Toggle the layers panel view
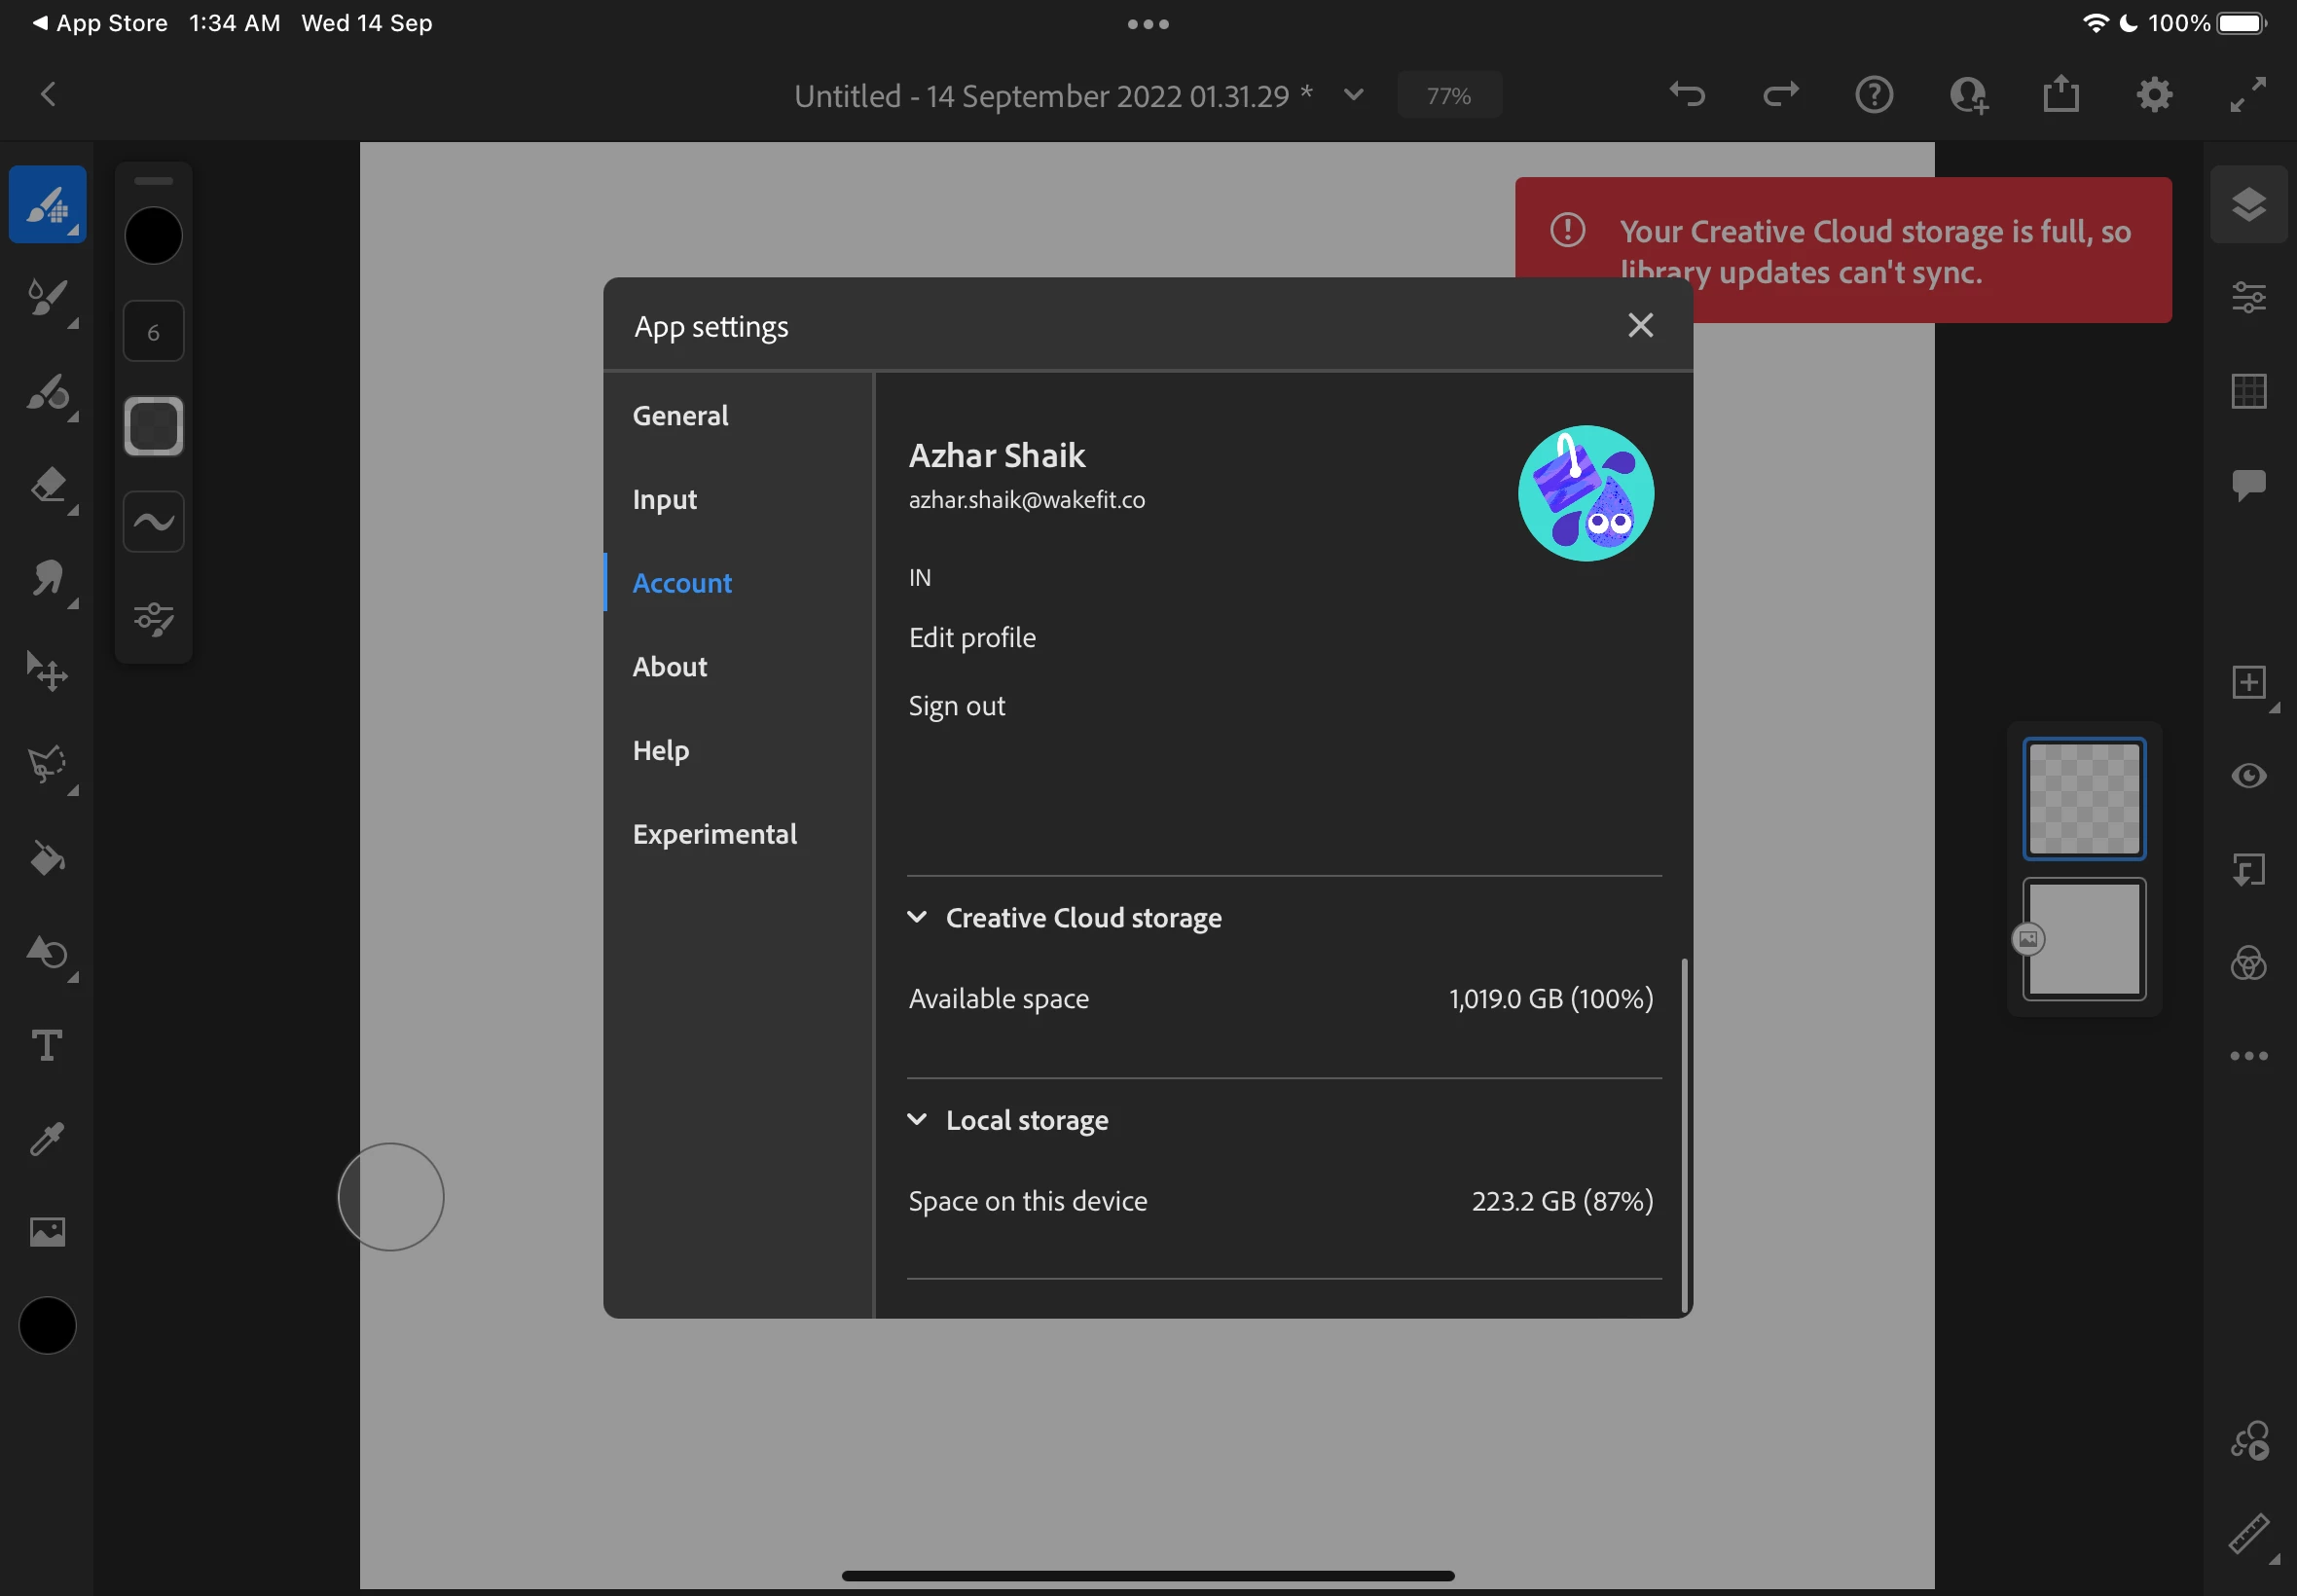 [x=2248, y=204]
